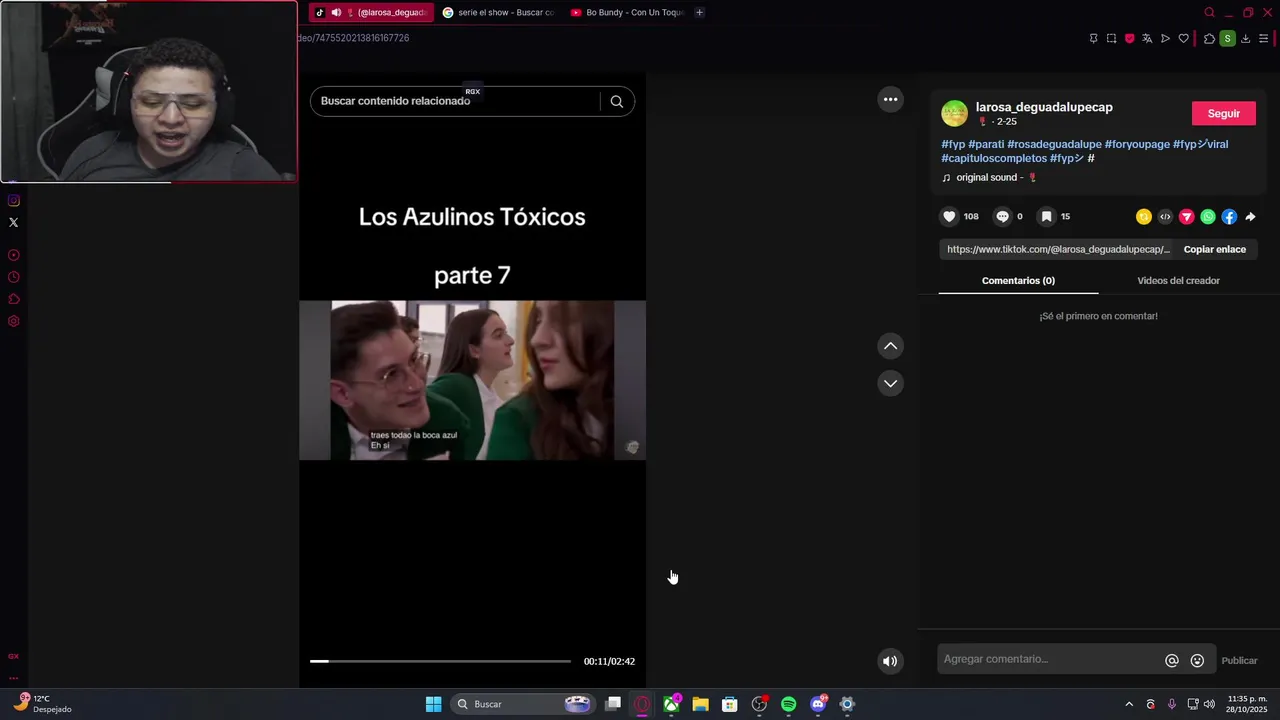Click the Publicar comment button

pos(1239,660)
